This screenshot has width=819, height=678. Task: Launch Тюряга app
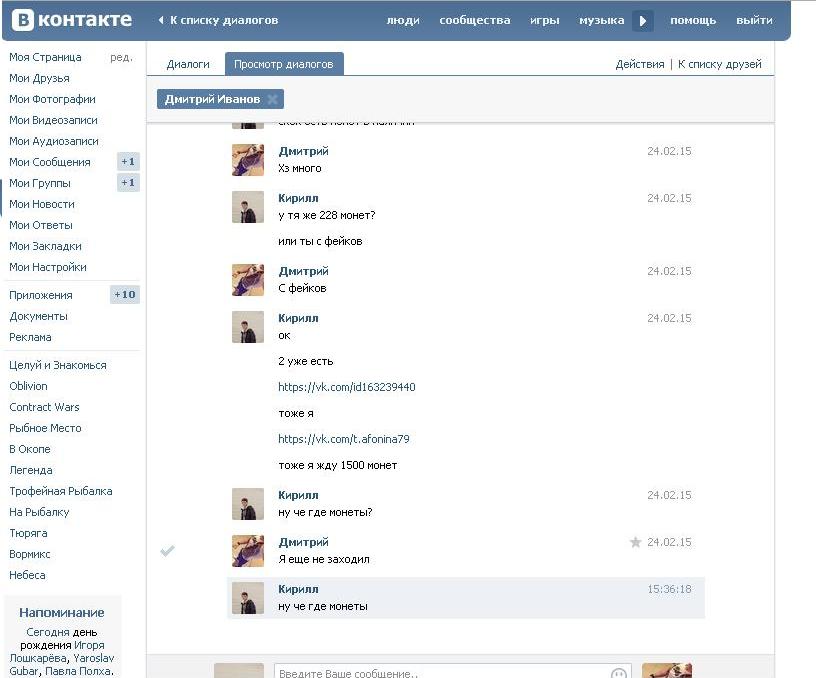click(28, 533)
